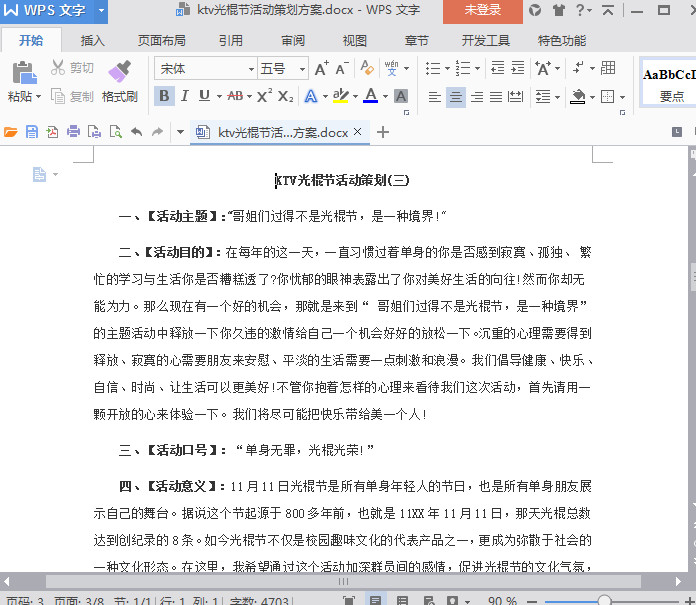This screenshot has height=605, width=696.
Task: Open the font dialog launcher
Action: pyautogui.click(x=406, y=112)
